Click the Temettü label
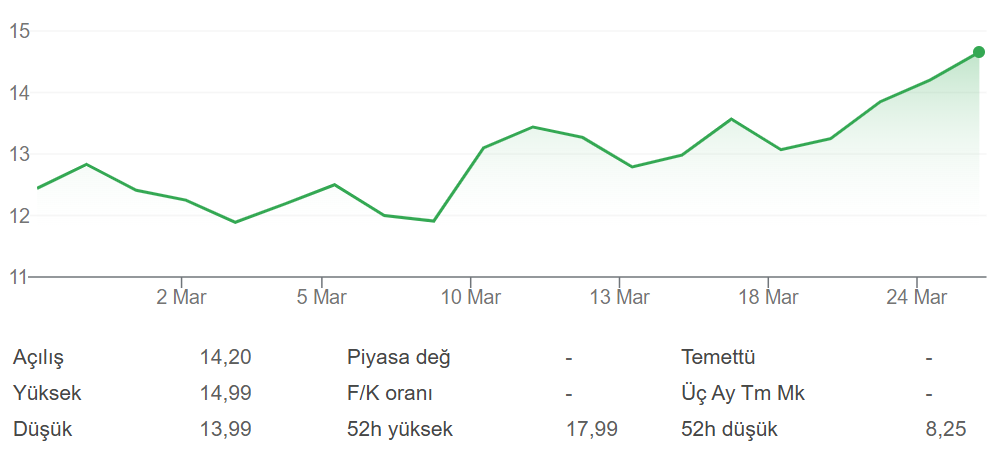 pyautogui.click(x=718, y=357)
